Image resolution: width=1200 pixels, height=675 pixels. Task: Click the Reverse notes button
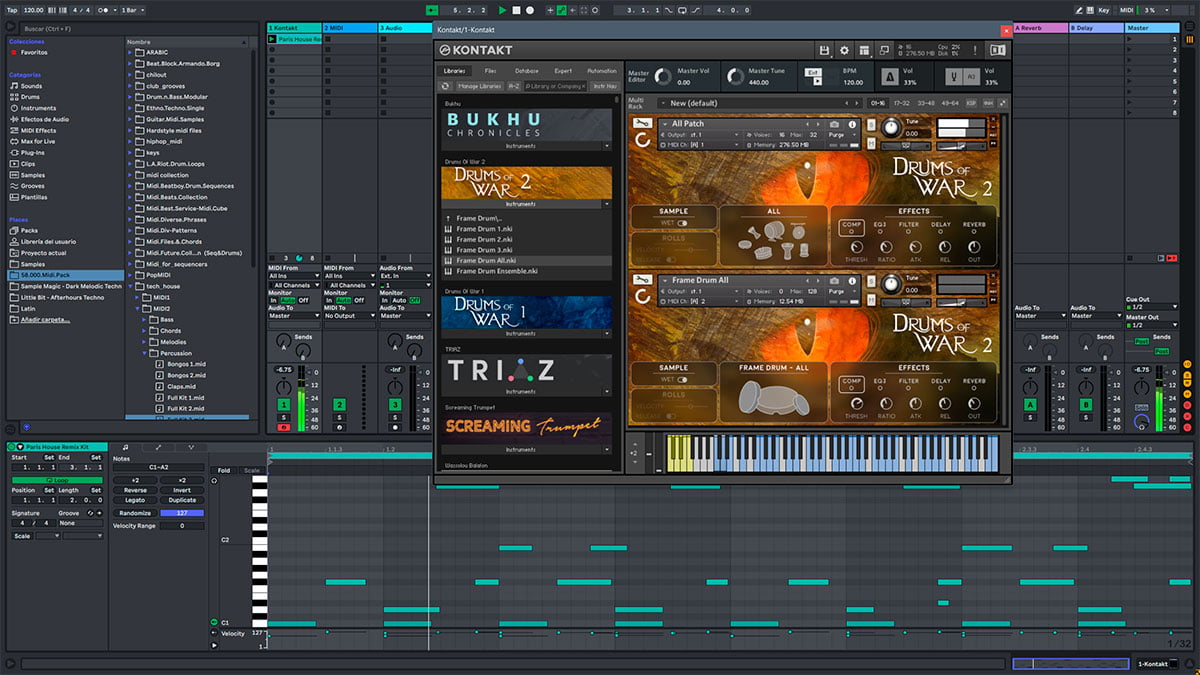(x=136, y=491)
